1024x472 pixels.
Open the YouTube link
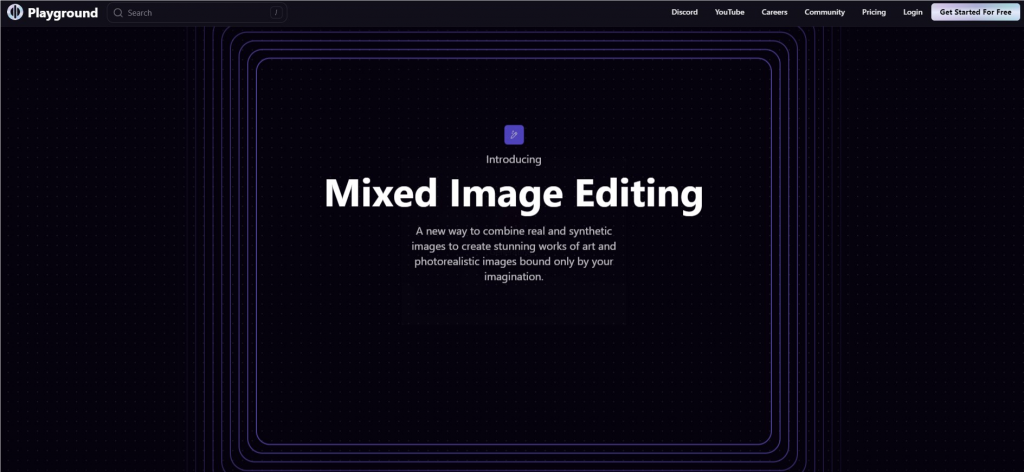[x=729, y=12]
